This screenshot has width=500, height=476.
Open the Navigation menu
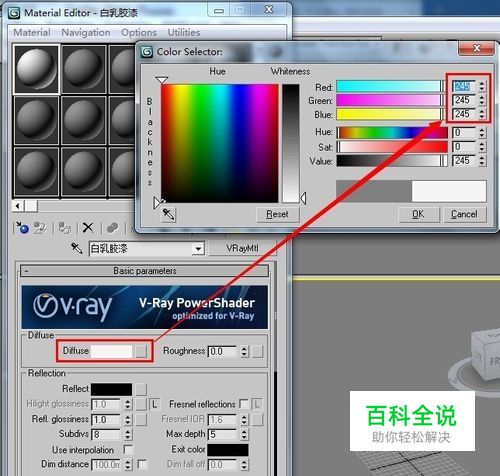tap(86, 33)
